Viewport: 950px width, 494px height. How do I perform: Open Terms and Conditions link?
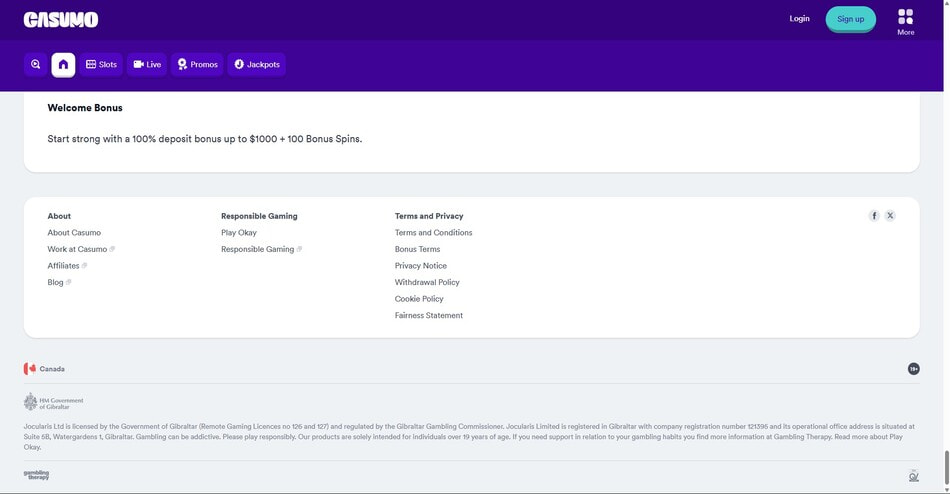coord(433,233)
